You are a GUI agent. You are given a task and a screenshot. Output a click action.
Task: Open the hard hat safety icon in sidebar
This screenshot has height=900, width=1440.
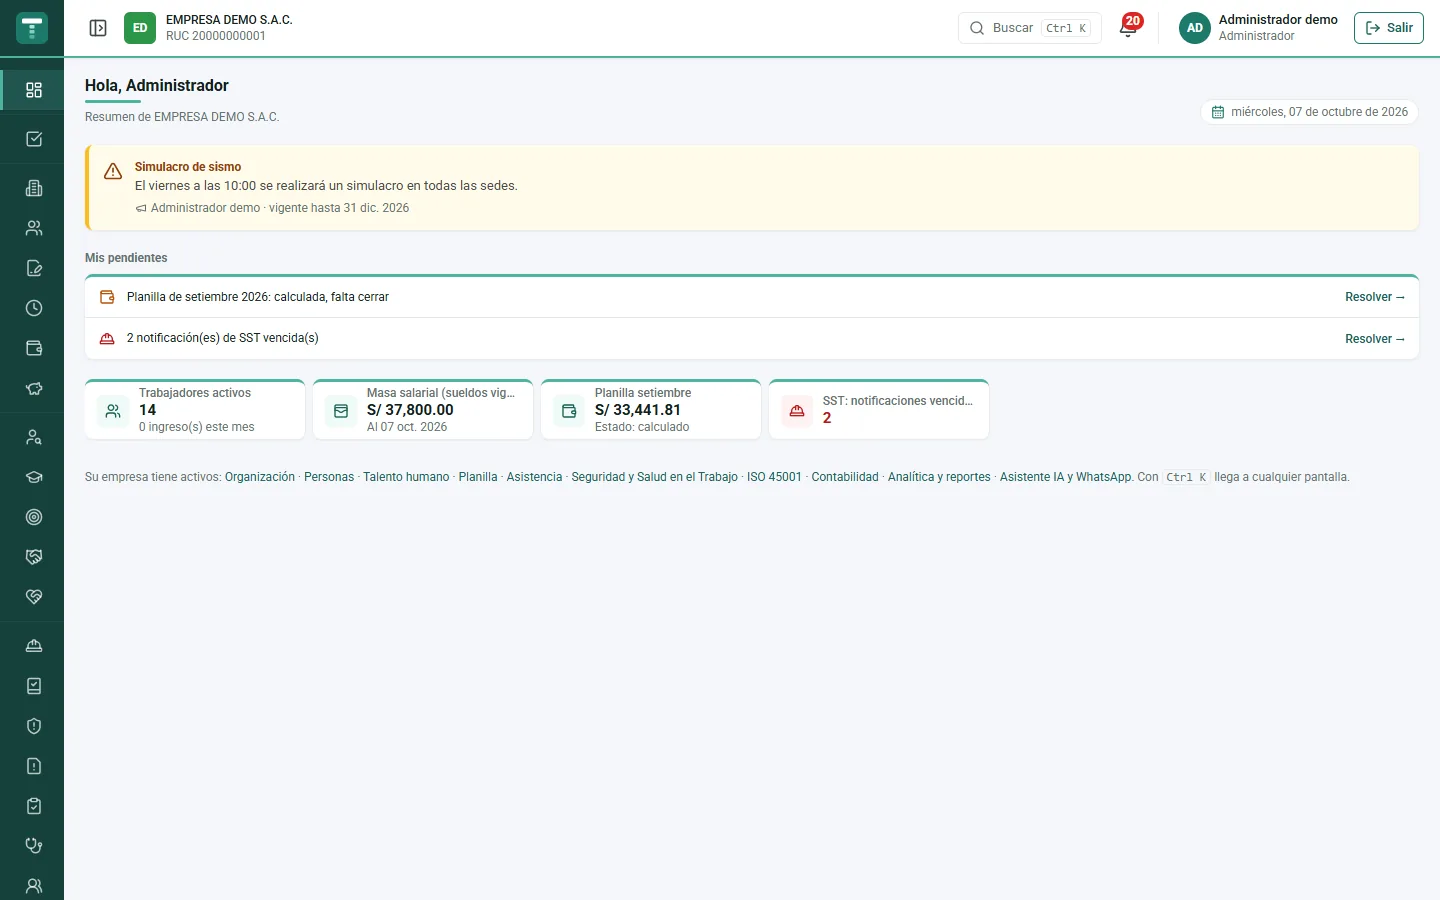(34, 646)
